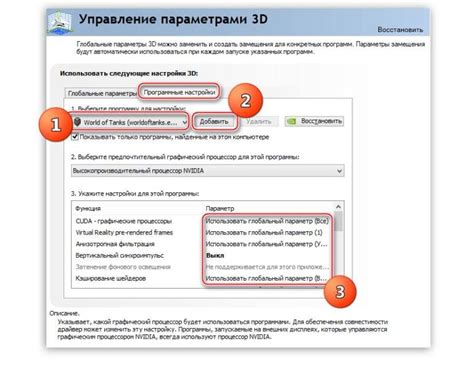Select the Вертикальный синхроимпульс row
The height and width of the screenshot is (367, 474).
203,255
